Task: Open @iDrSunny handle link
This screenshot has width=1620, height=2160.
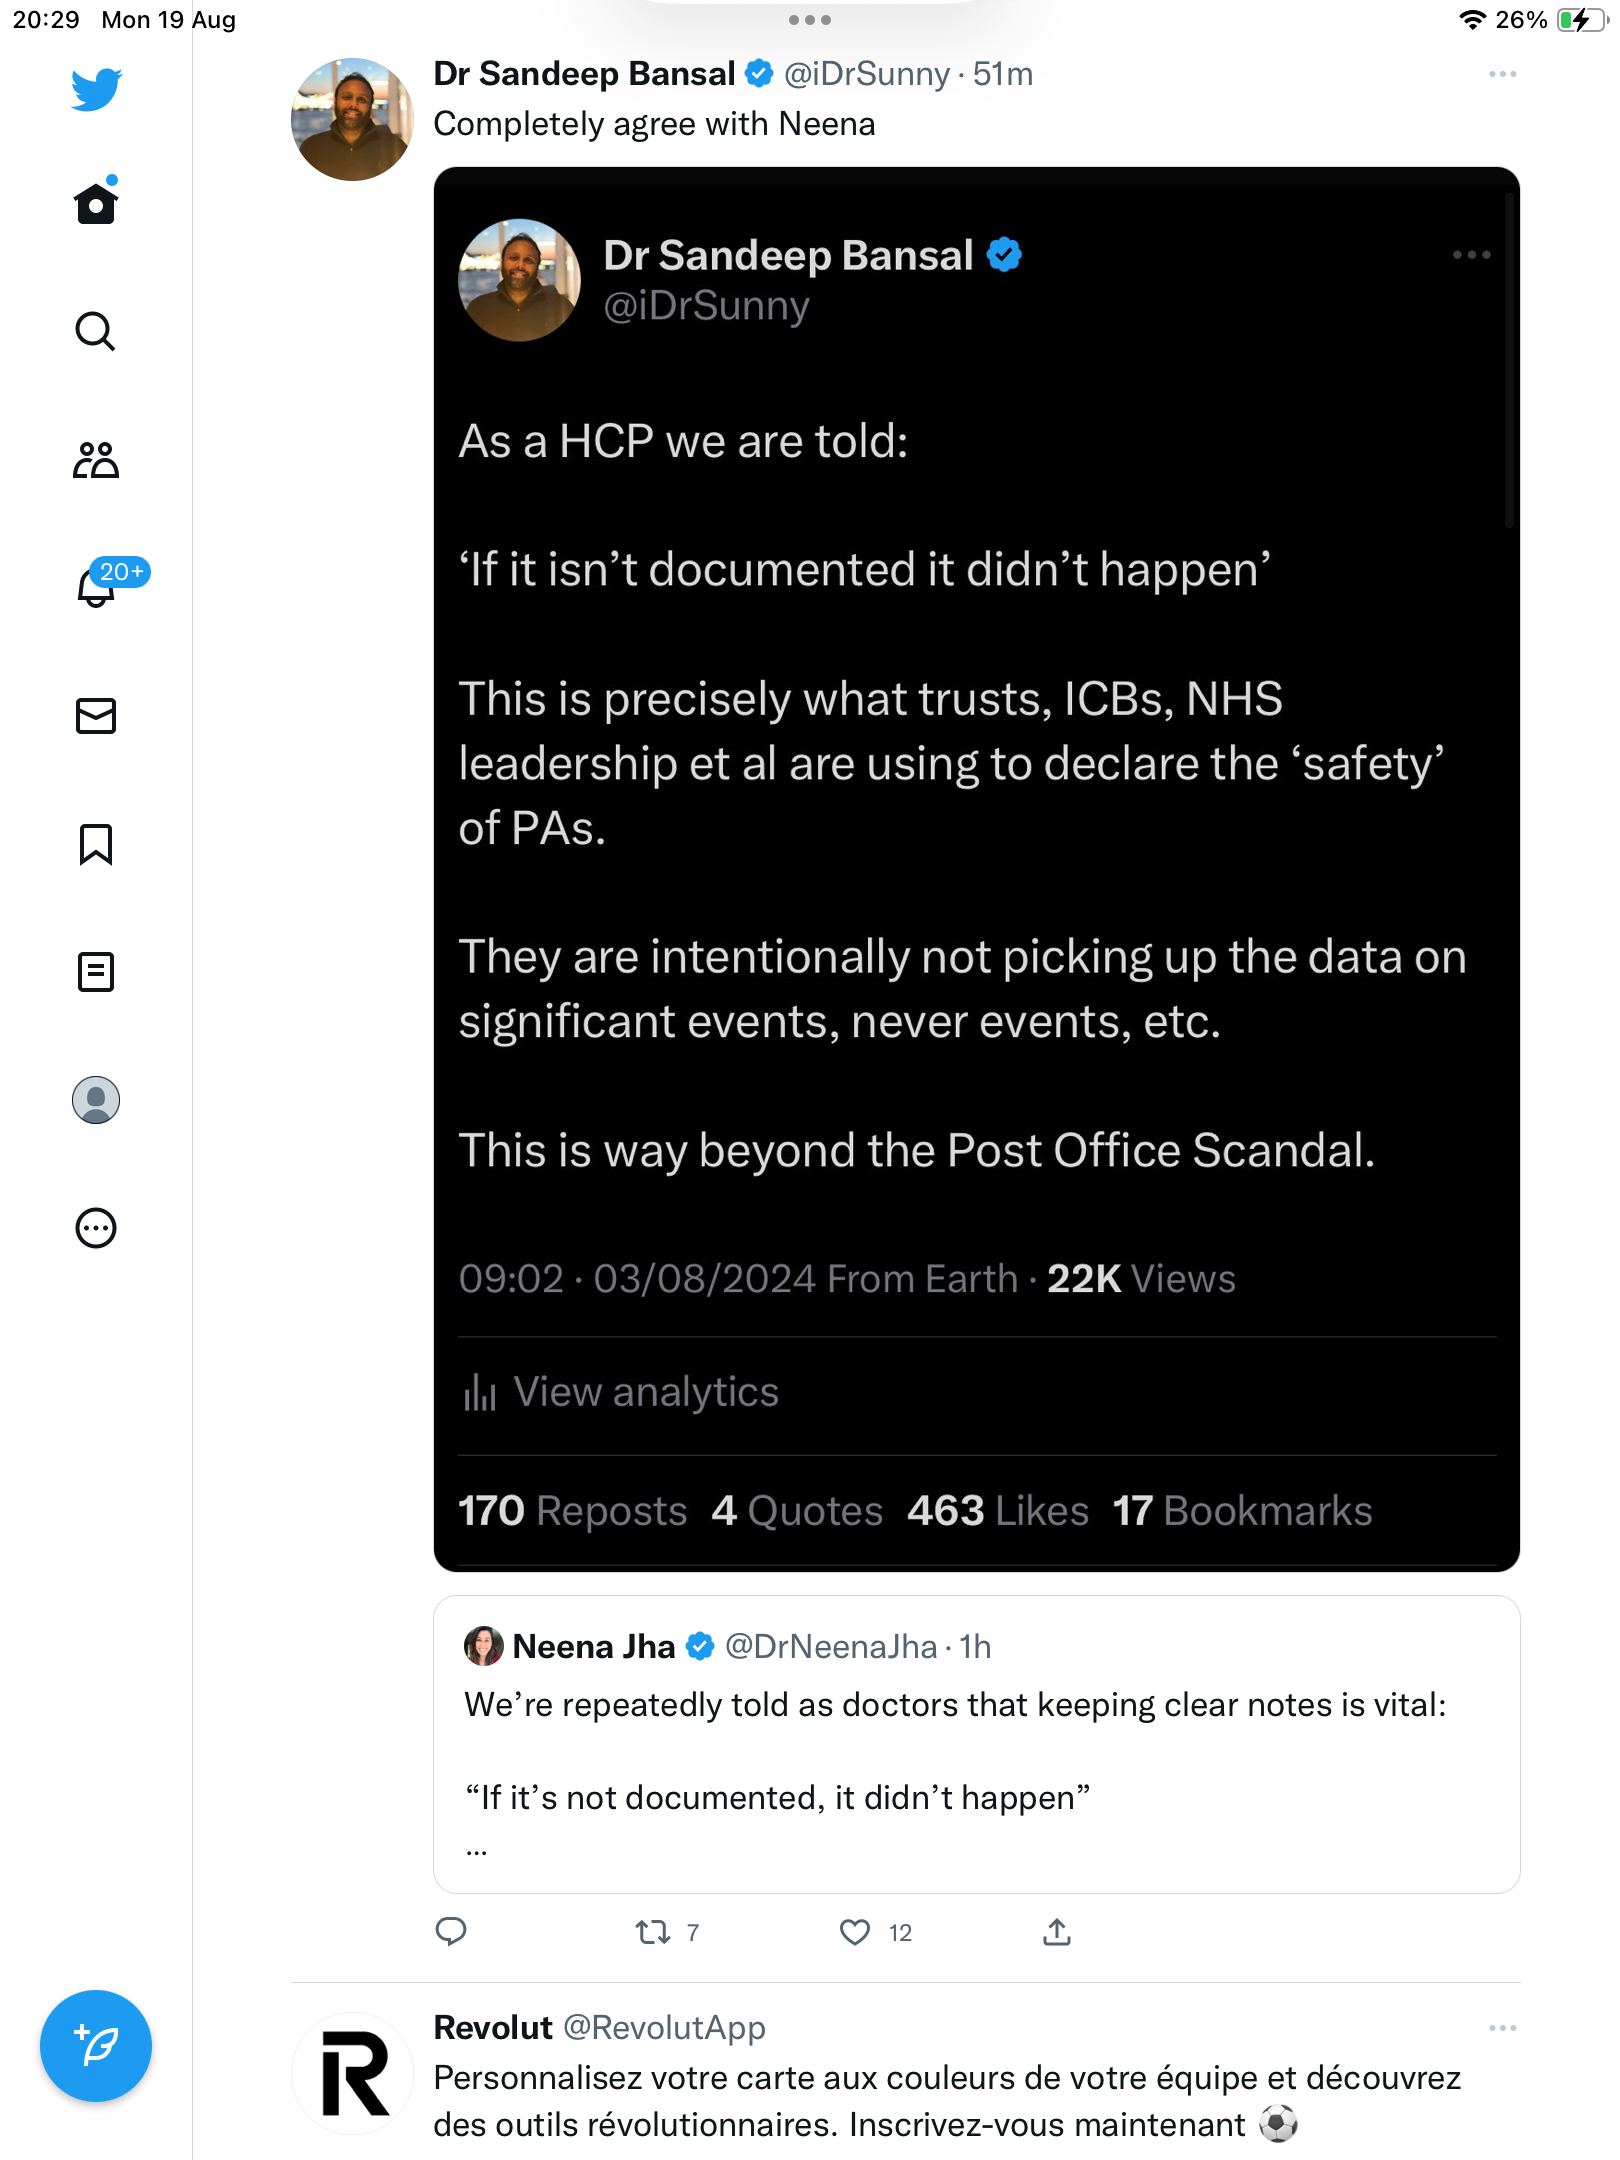Action: 866,74
